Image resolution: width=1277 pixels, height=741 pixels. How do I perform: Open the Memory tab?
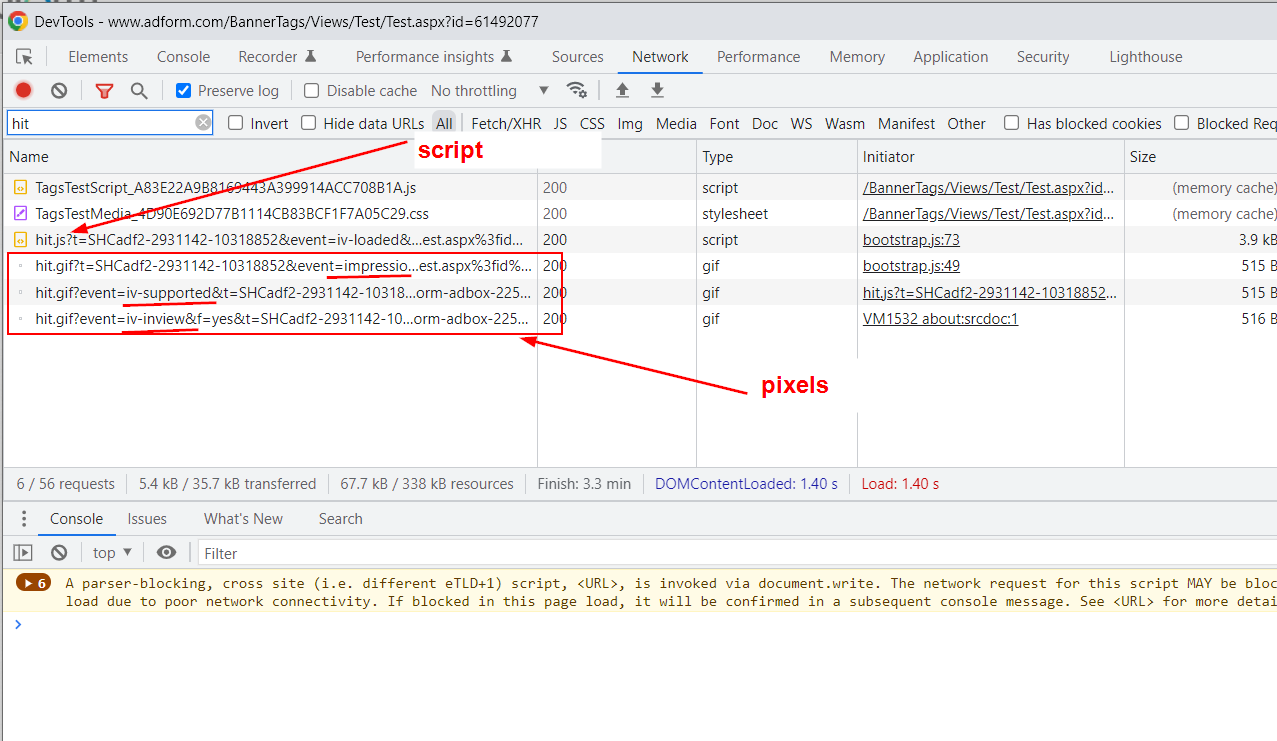point(857,57)
